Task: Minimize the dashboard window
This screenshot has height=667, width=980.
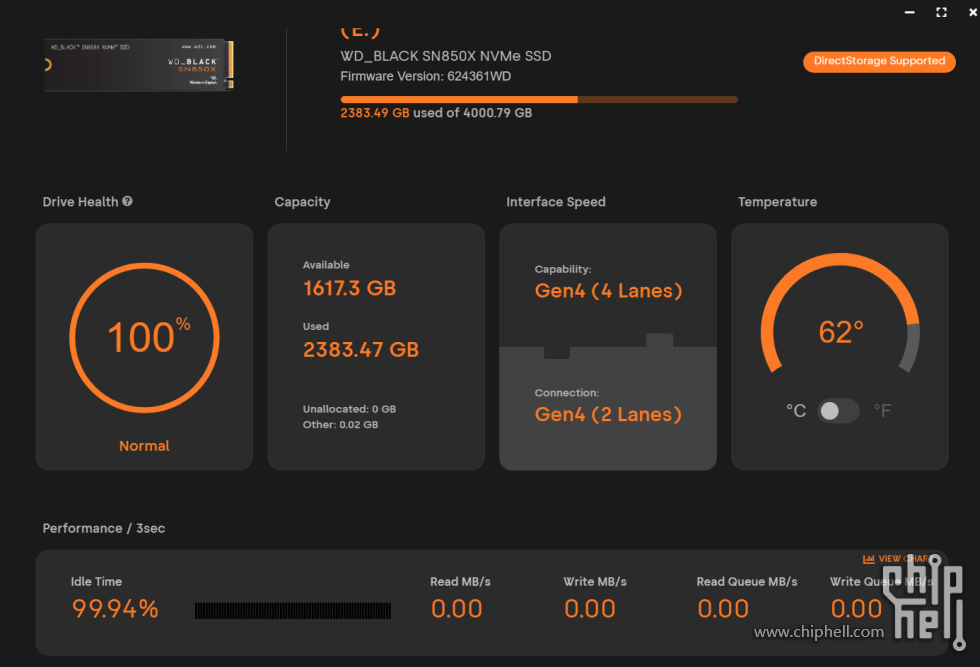Action: (909, 13)
